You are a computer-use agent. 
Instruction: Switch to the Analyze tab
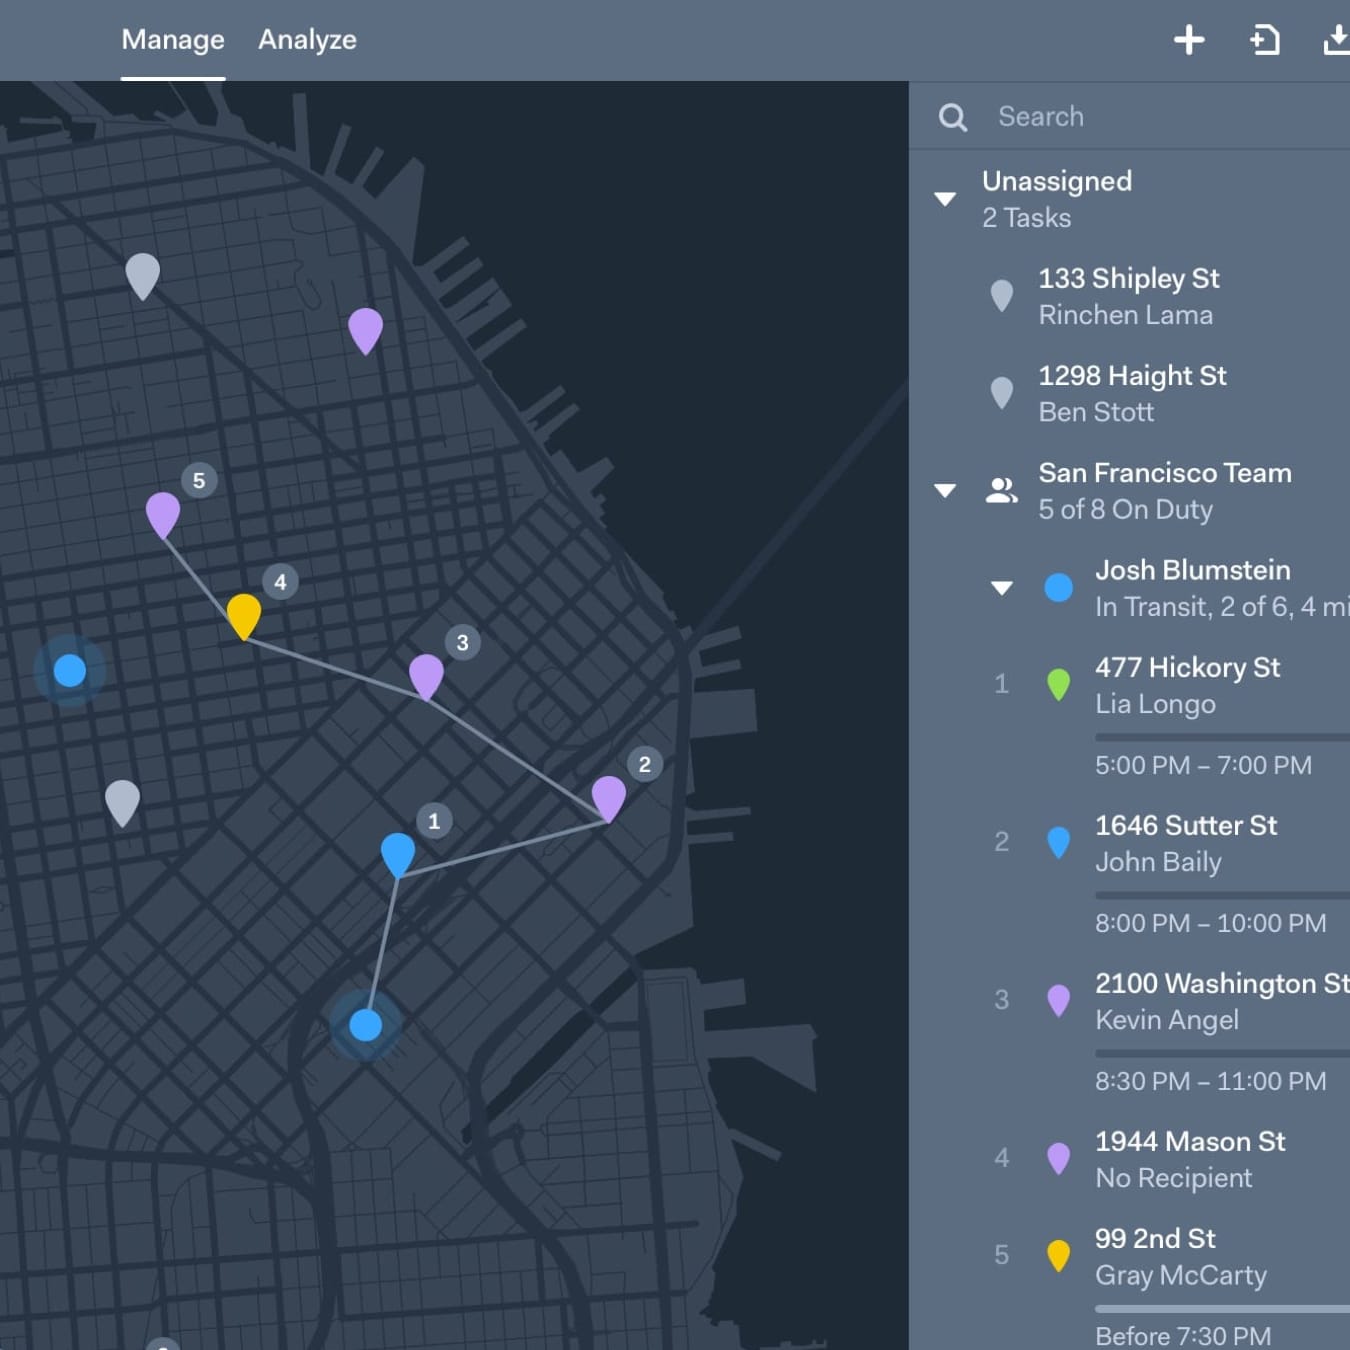point(307,40)
